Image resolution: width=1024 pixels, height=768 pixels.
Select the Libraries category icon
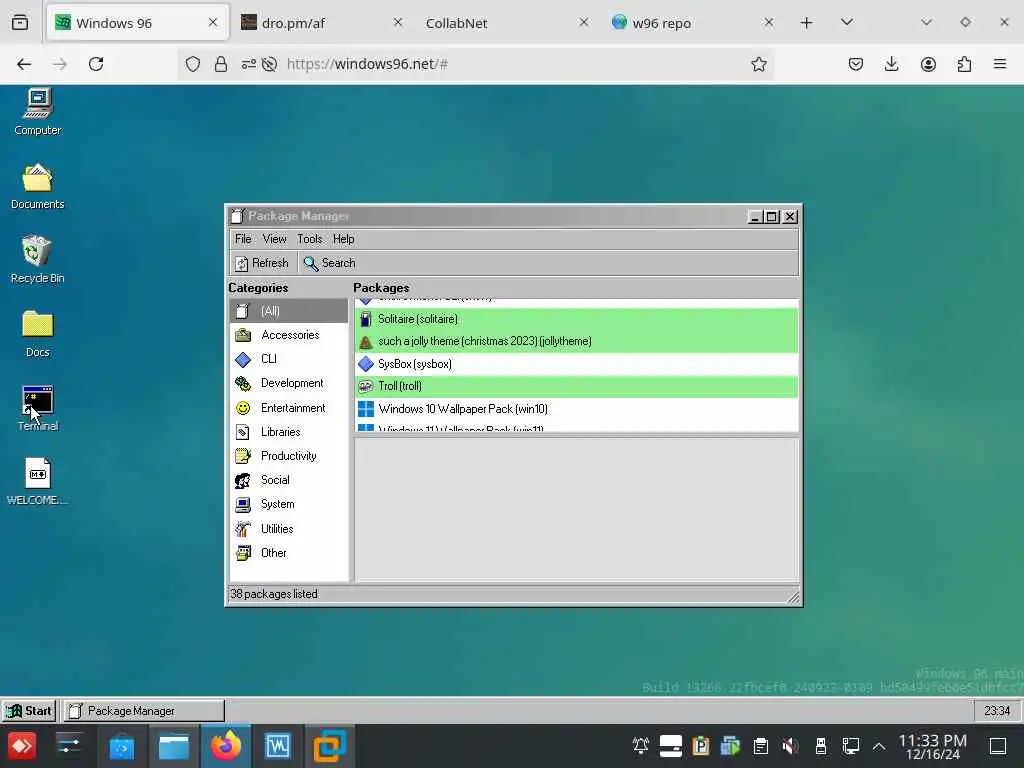point(243,432)
